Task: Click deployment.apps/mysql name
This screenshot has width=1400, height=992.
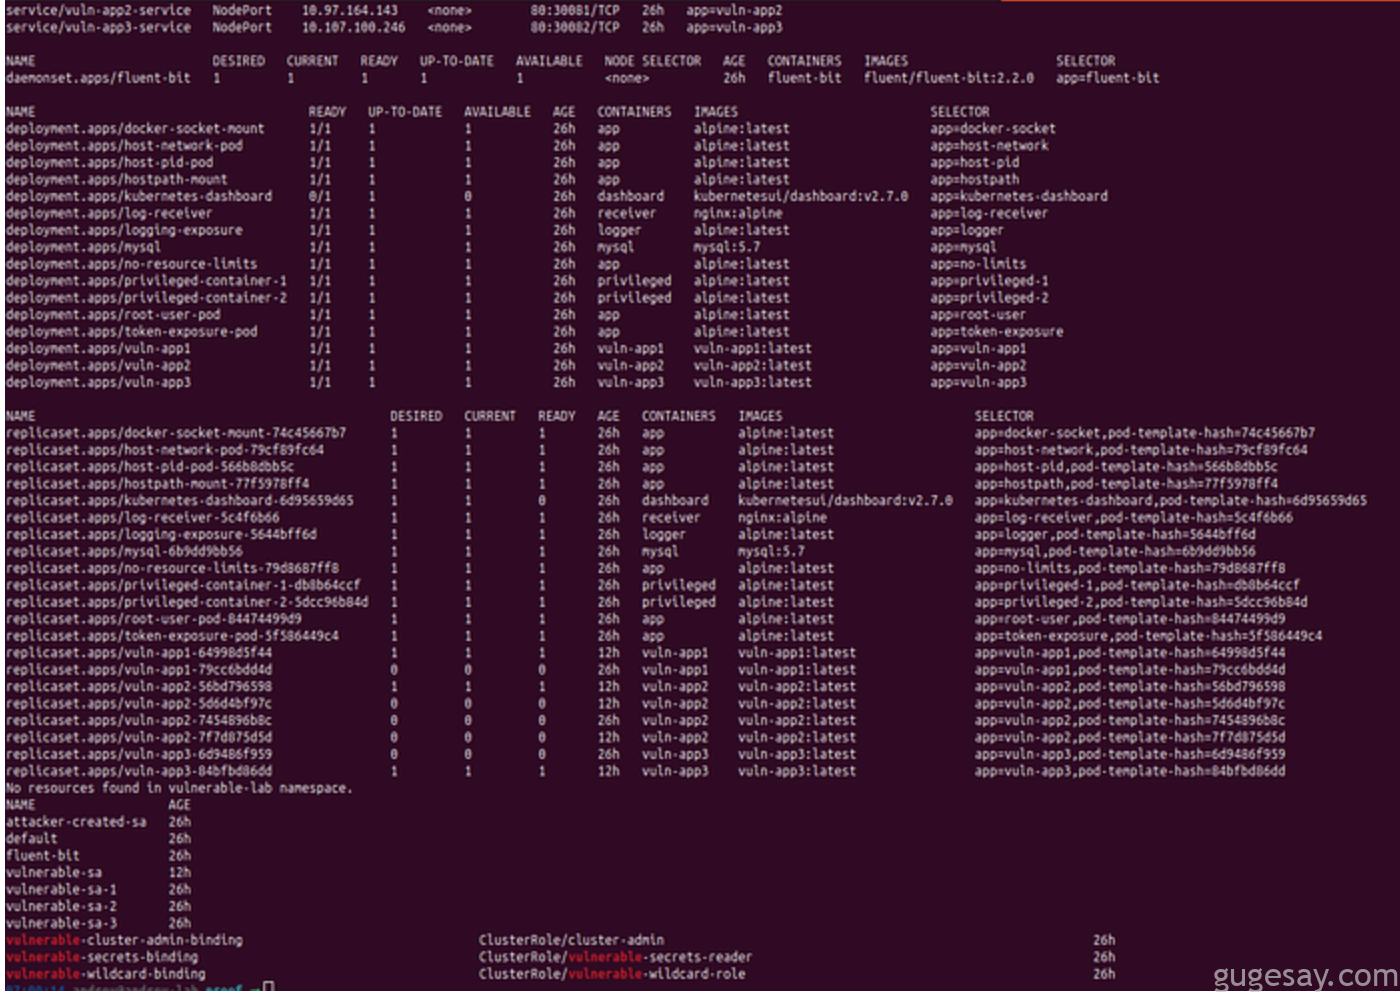Action: click(x=83, y=247)
